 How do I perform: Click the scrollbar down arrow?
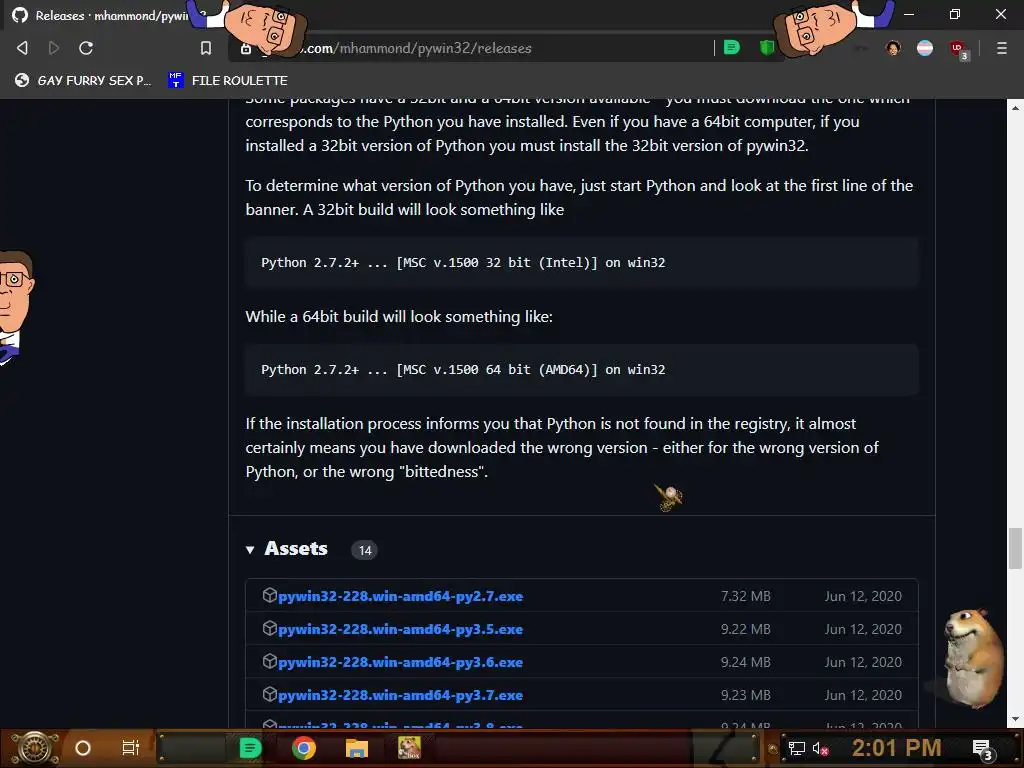(1015, 720)
